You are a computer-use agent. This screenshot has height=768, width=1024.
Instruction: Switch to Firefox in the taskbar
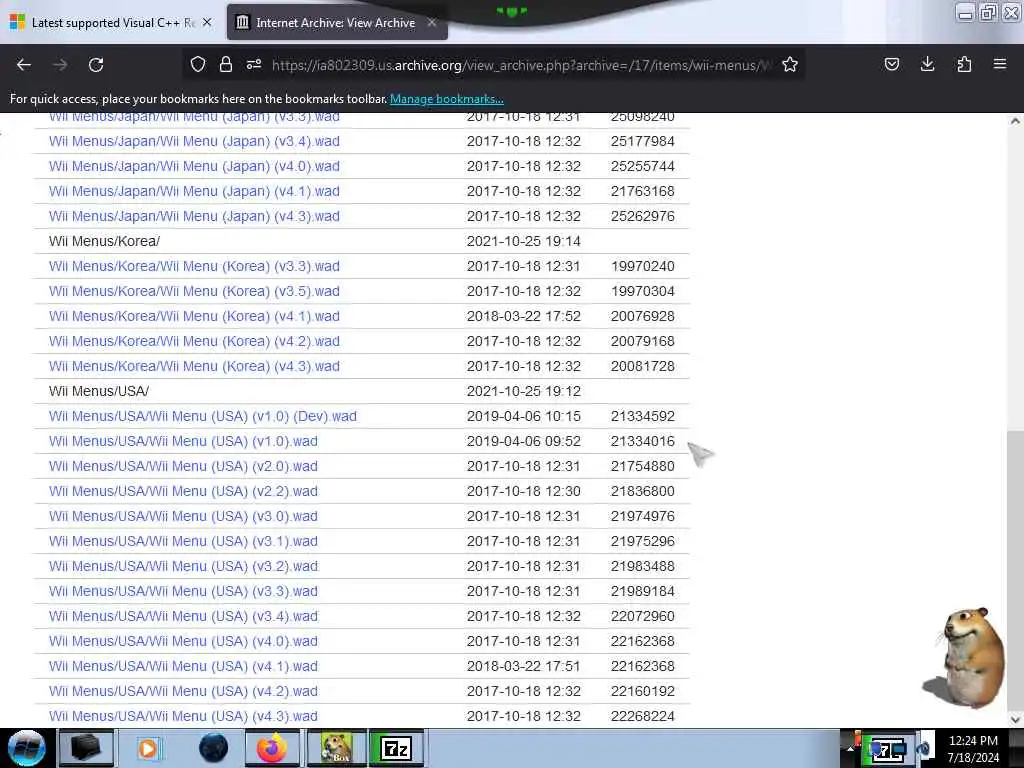click(x=272, y=748)
